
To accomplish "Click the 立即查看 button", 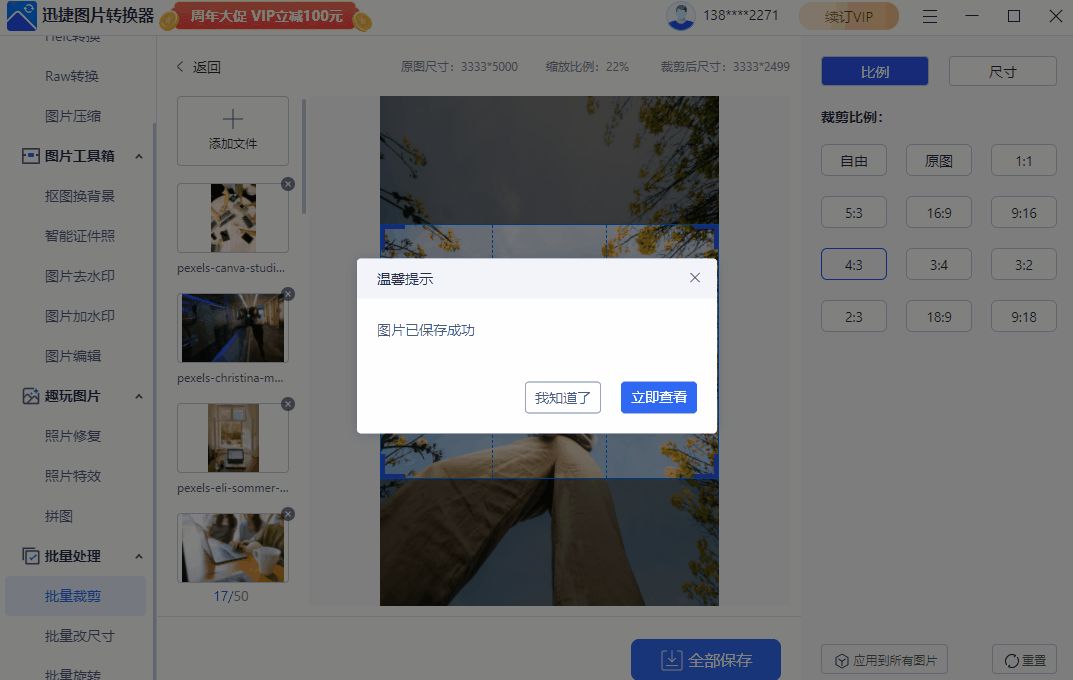I will pos(658,397).
